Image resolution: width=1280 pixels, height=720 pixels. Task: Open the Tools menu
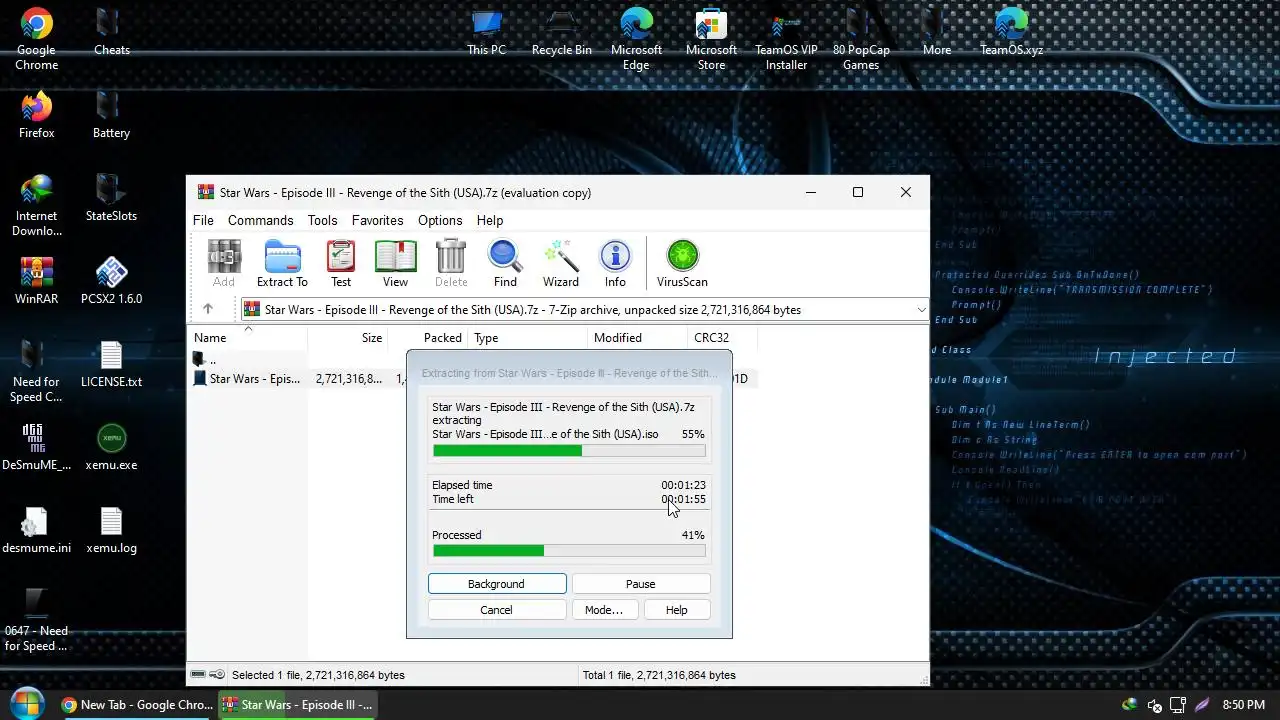322,220
